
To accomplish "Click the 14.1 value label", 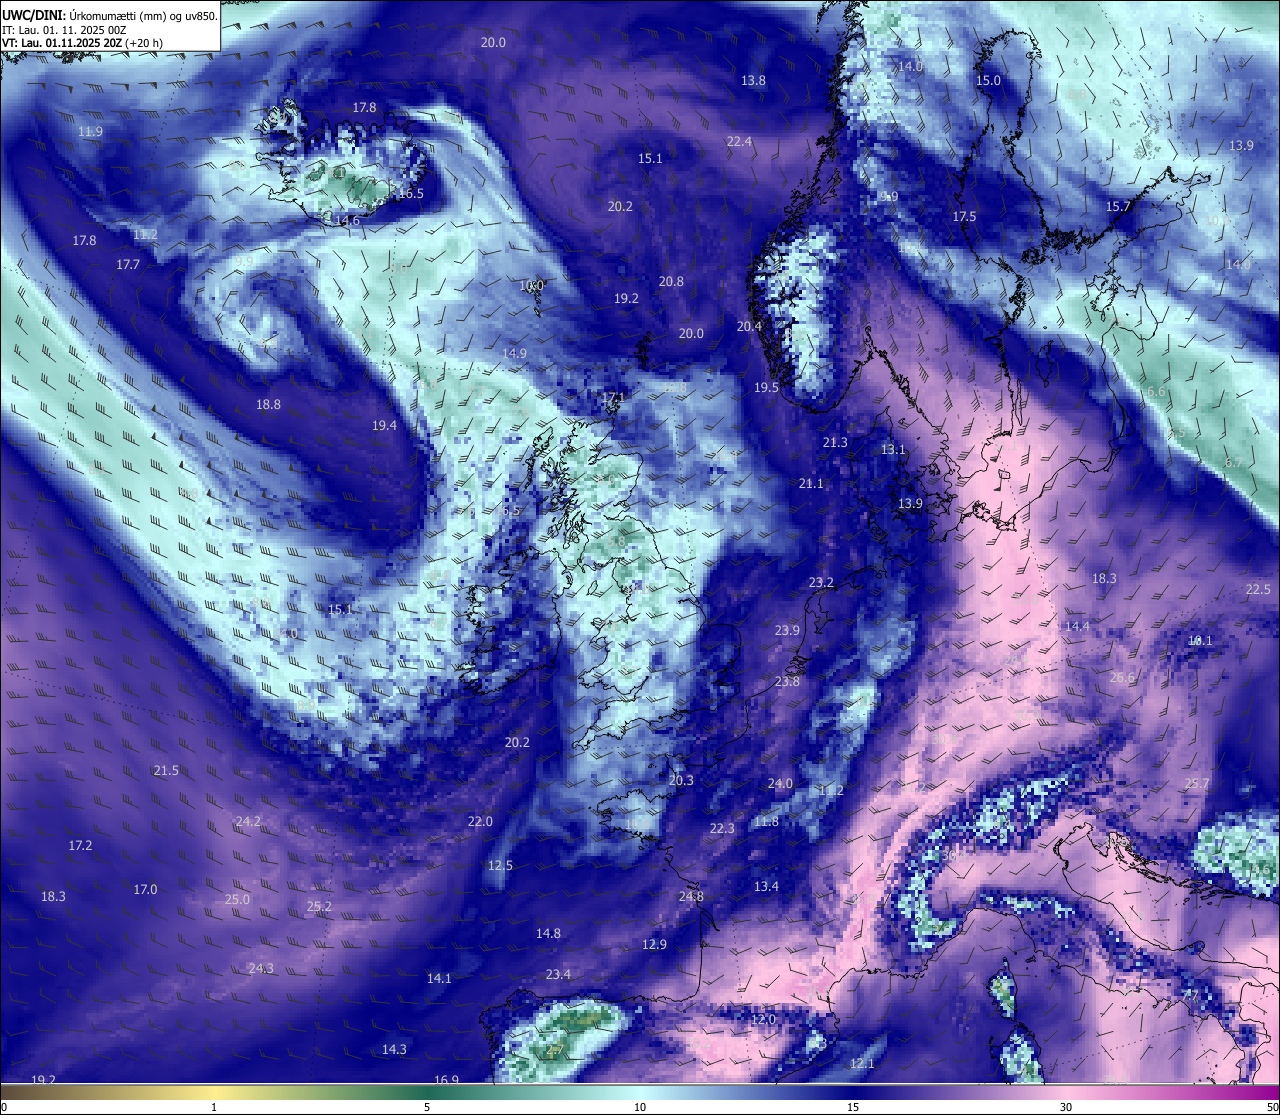I will [439, 978].
